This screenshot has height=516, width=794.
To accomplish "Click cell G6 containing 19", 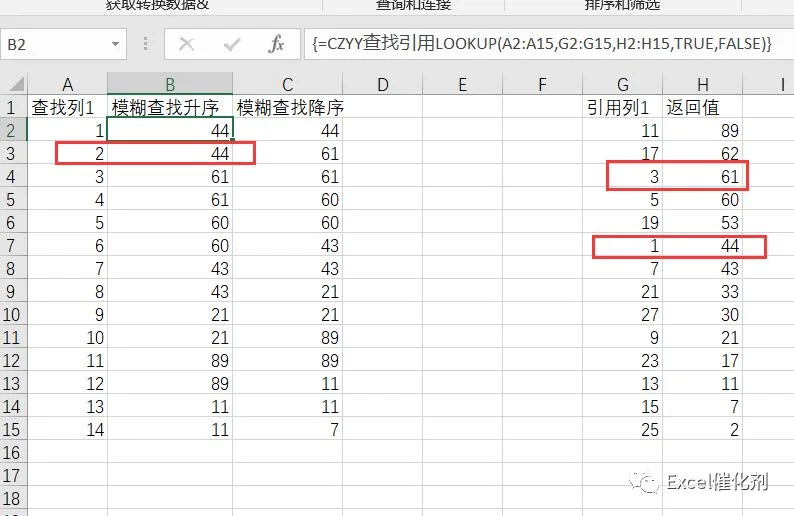I will click(623, 222).
